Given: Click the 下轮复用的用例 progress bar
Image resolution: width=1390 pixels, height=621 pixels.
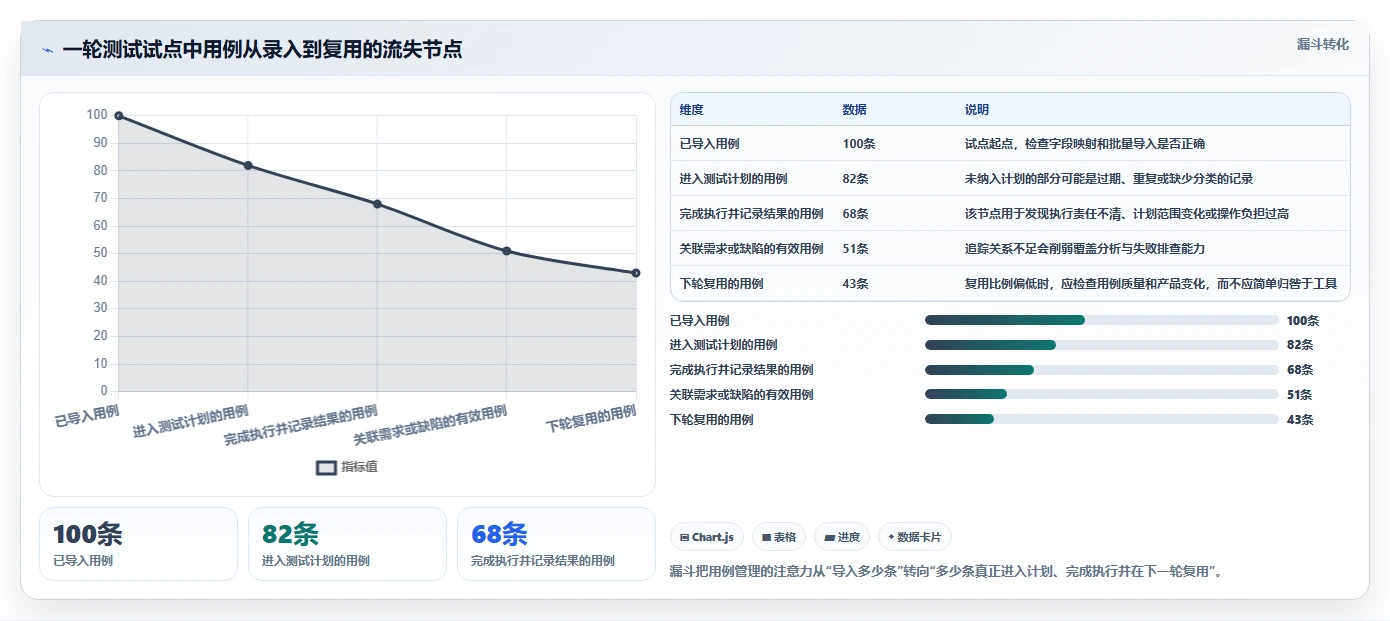Looking at the screenshot, I should (1102, 419).
